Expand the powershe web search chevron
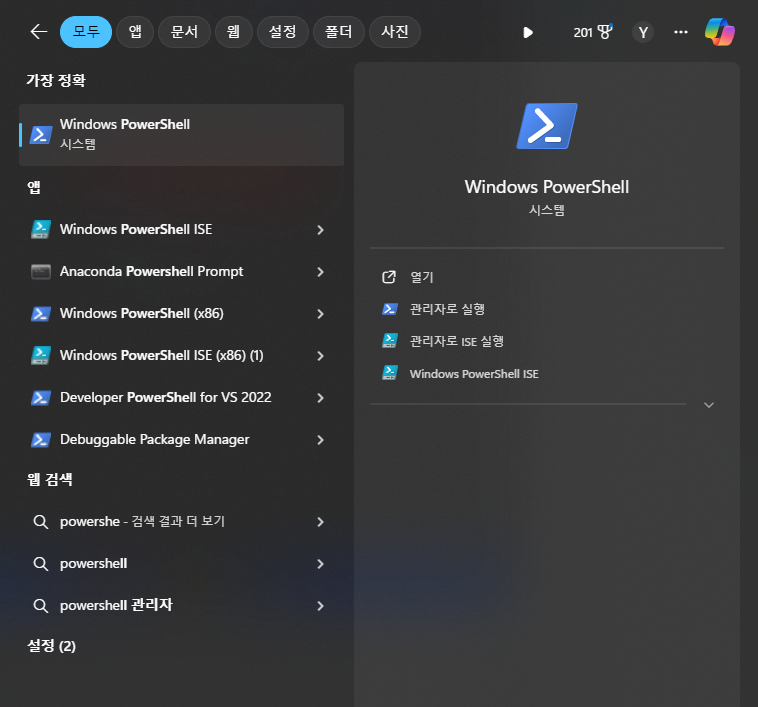Viewport: 758px width, 707px height. point(321,522)
